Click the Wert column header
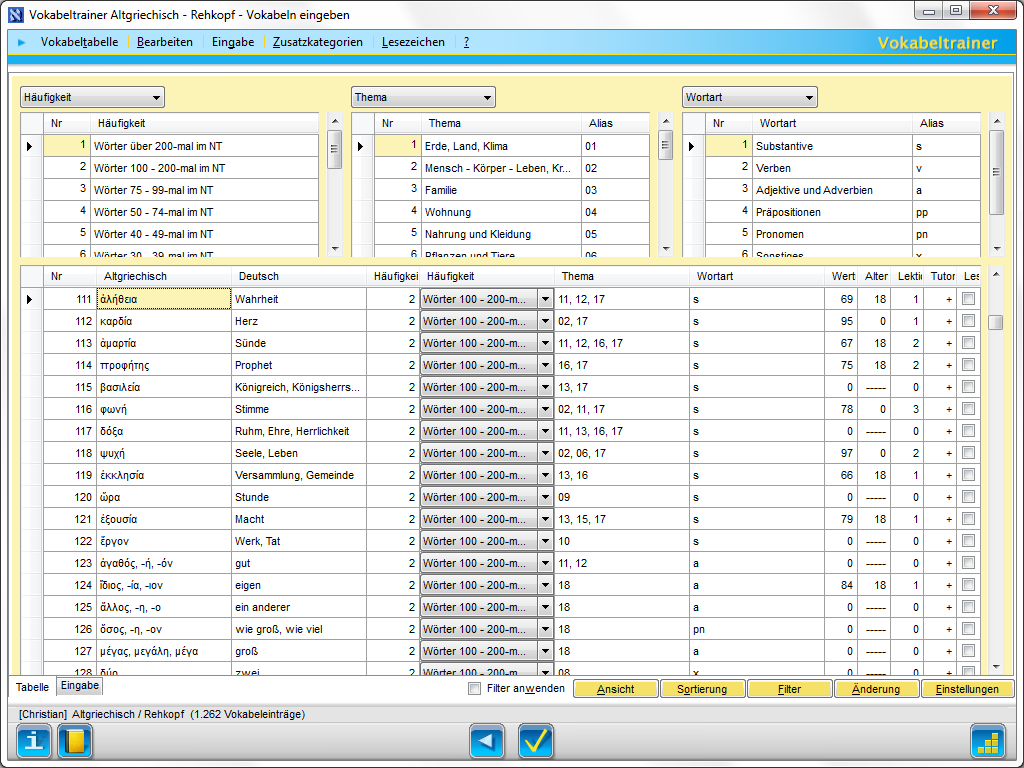The image size is (1024, 768). click(x=841, y=276)
